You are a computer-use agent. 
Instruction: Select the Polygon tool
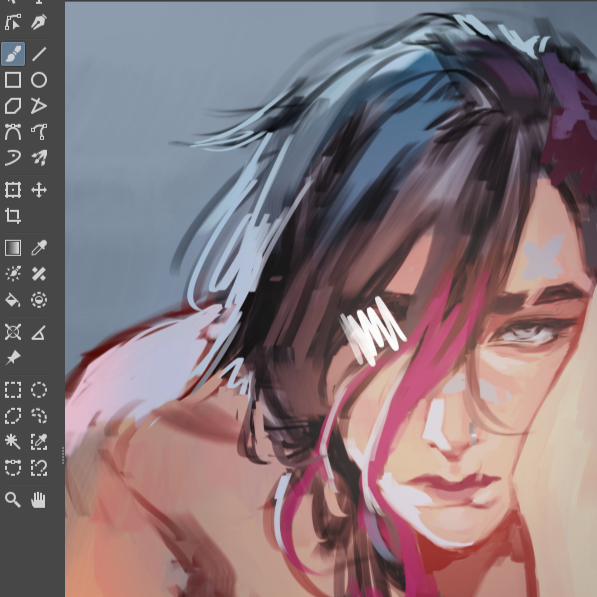coord(13,106)
